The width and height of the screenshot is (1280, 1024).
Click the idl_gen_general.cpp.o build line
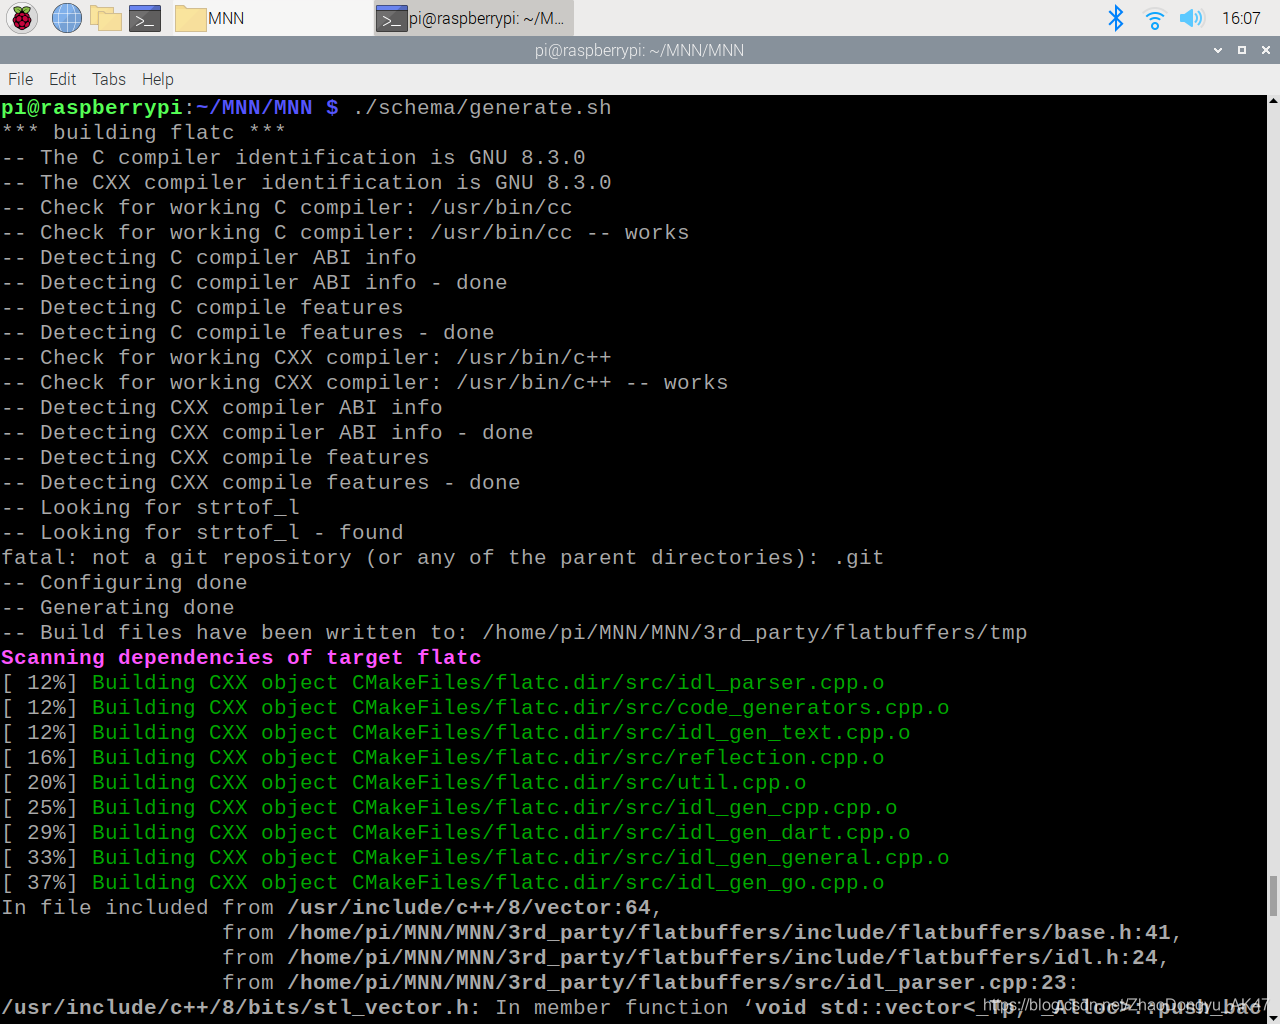pos(476,858)
